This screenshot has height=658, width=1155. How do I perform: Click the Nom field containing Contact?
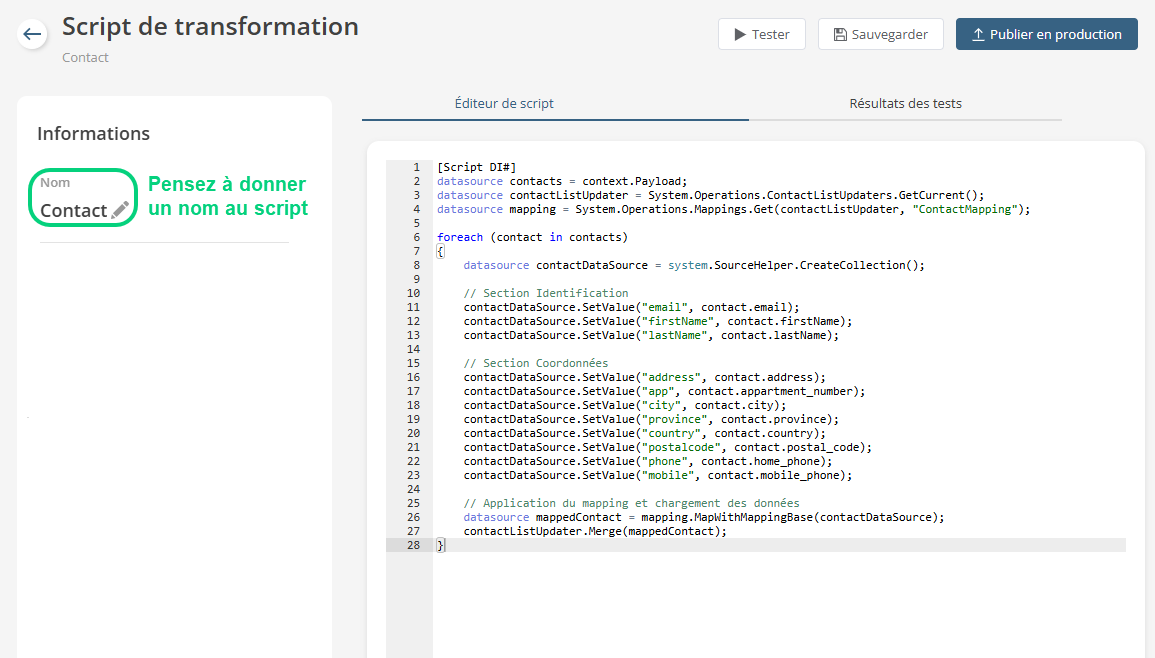(x=83, y=197)
